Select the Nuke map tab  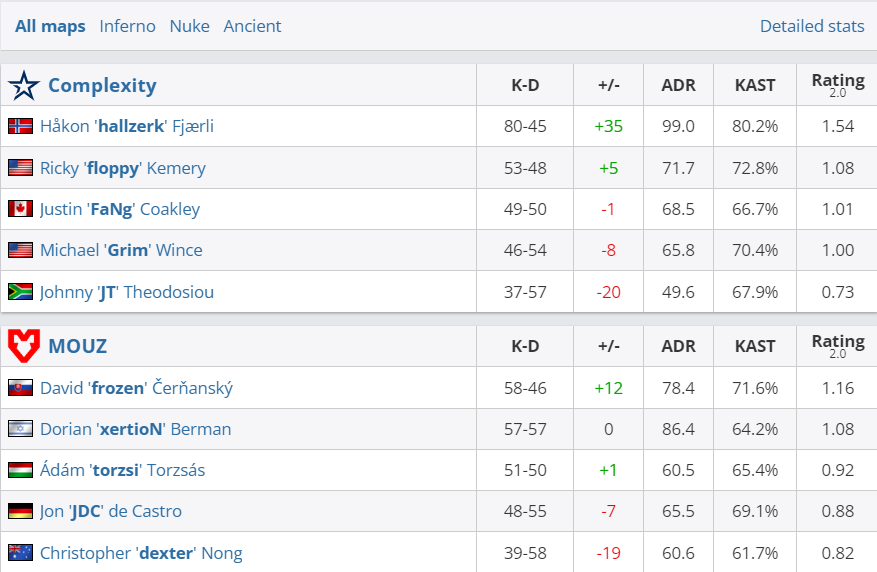(x=189, y=26)
